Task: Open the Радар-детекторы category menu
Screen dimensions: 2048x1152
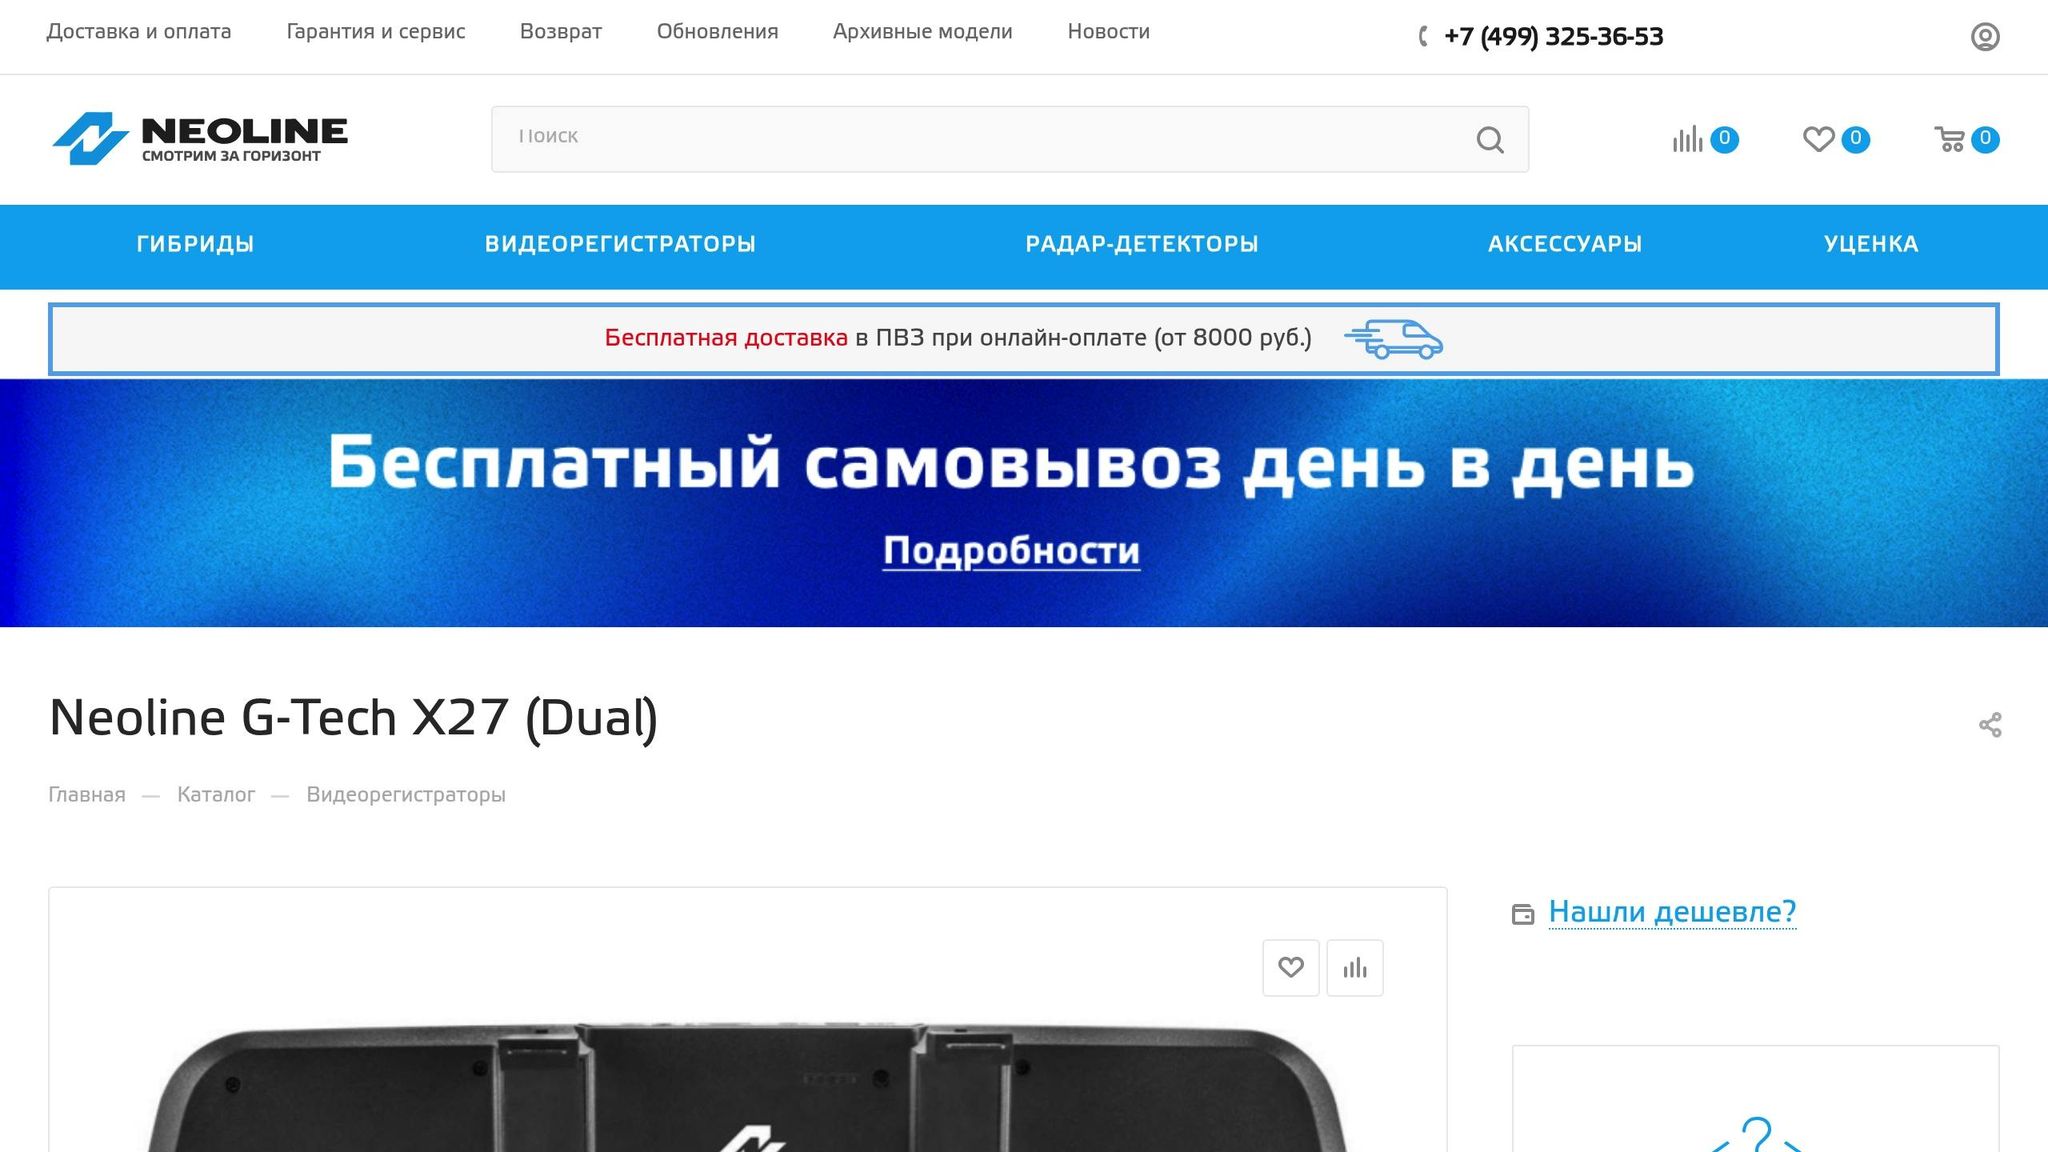Action: coord(1141,244)
